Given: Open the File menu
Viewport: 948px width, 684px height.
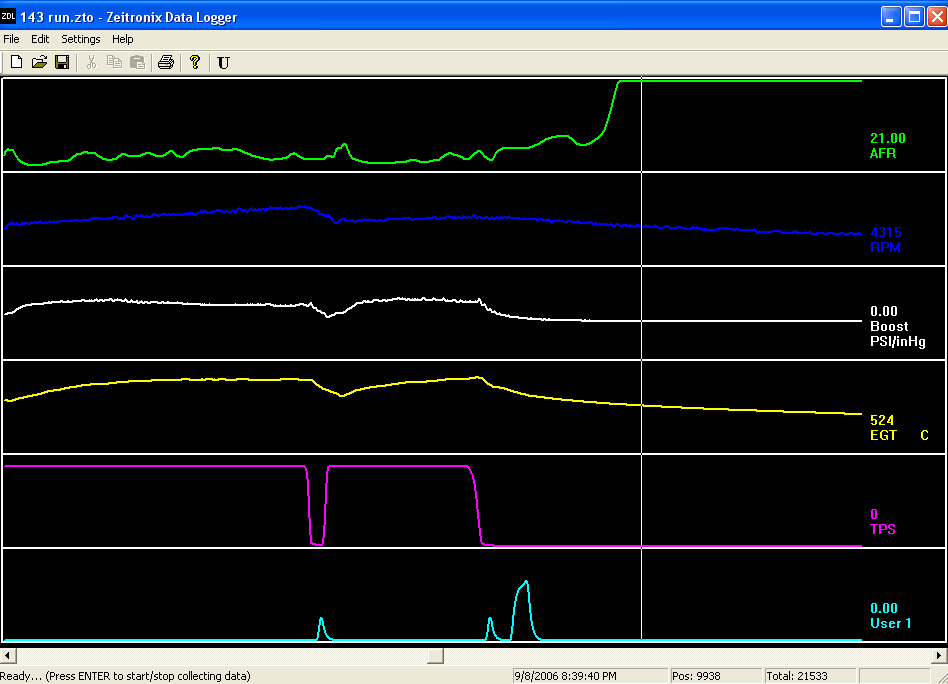Looking at the screenshot, I should [x=11, y=39].
